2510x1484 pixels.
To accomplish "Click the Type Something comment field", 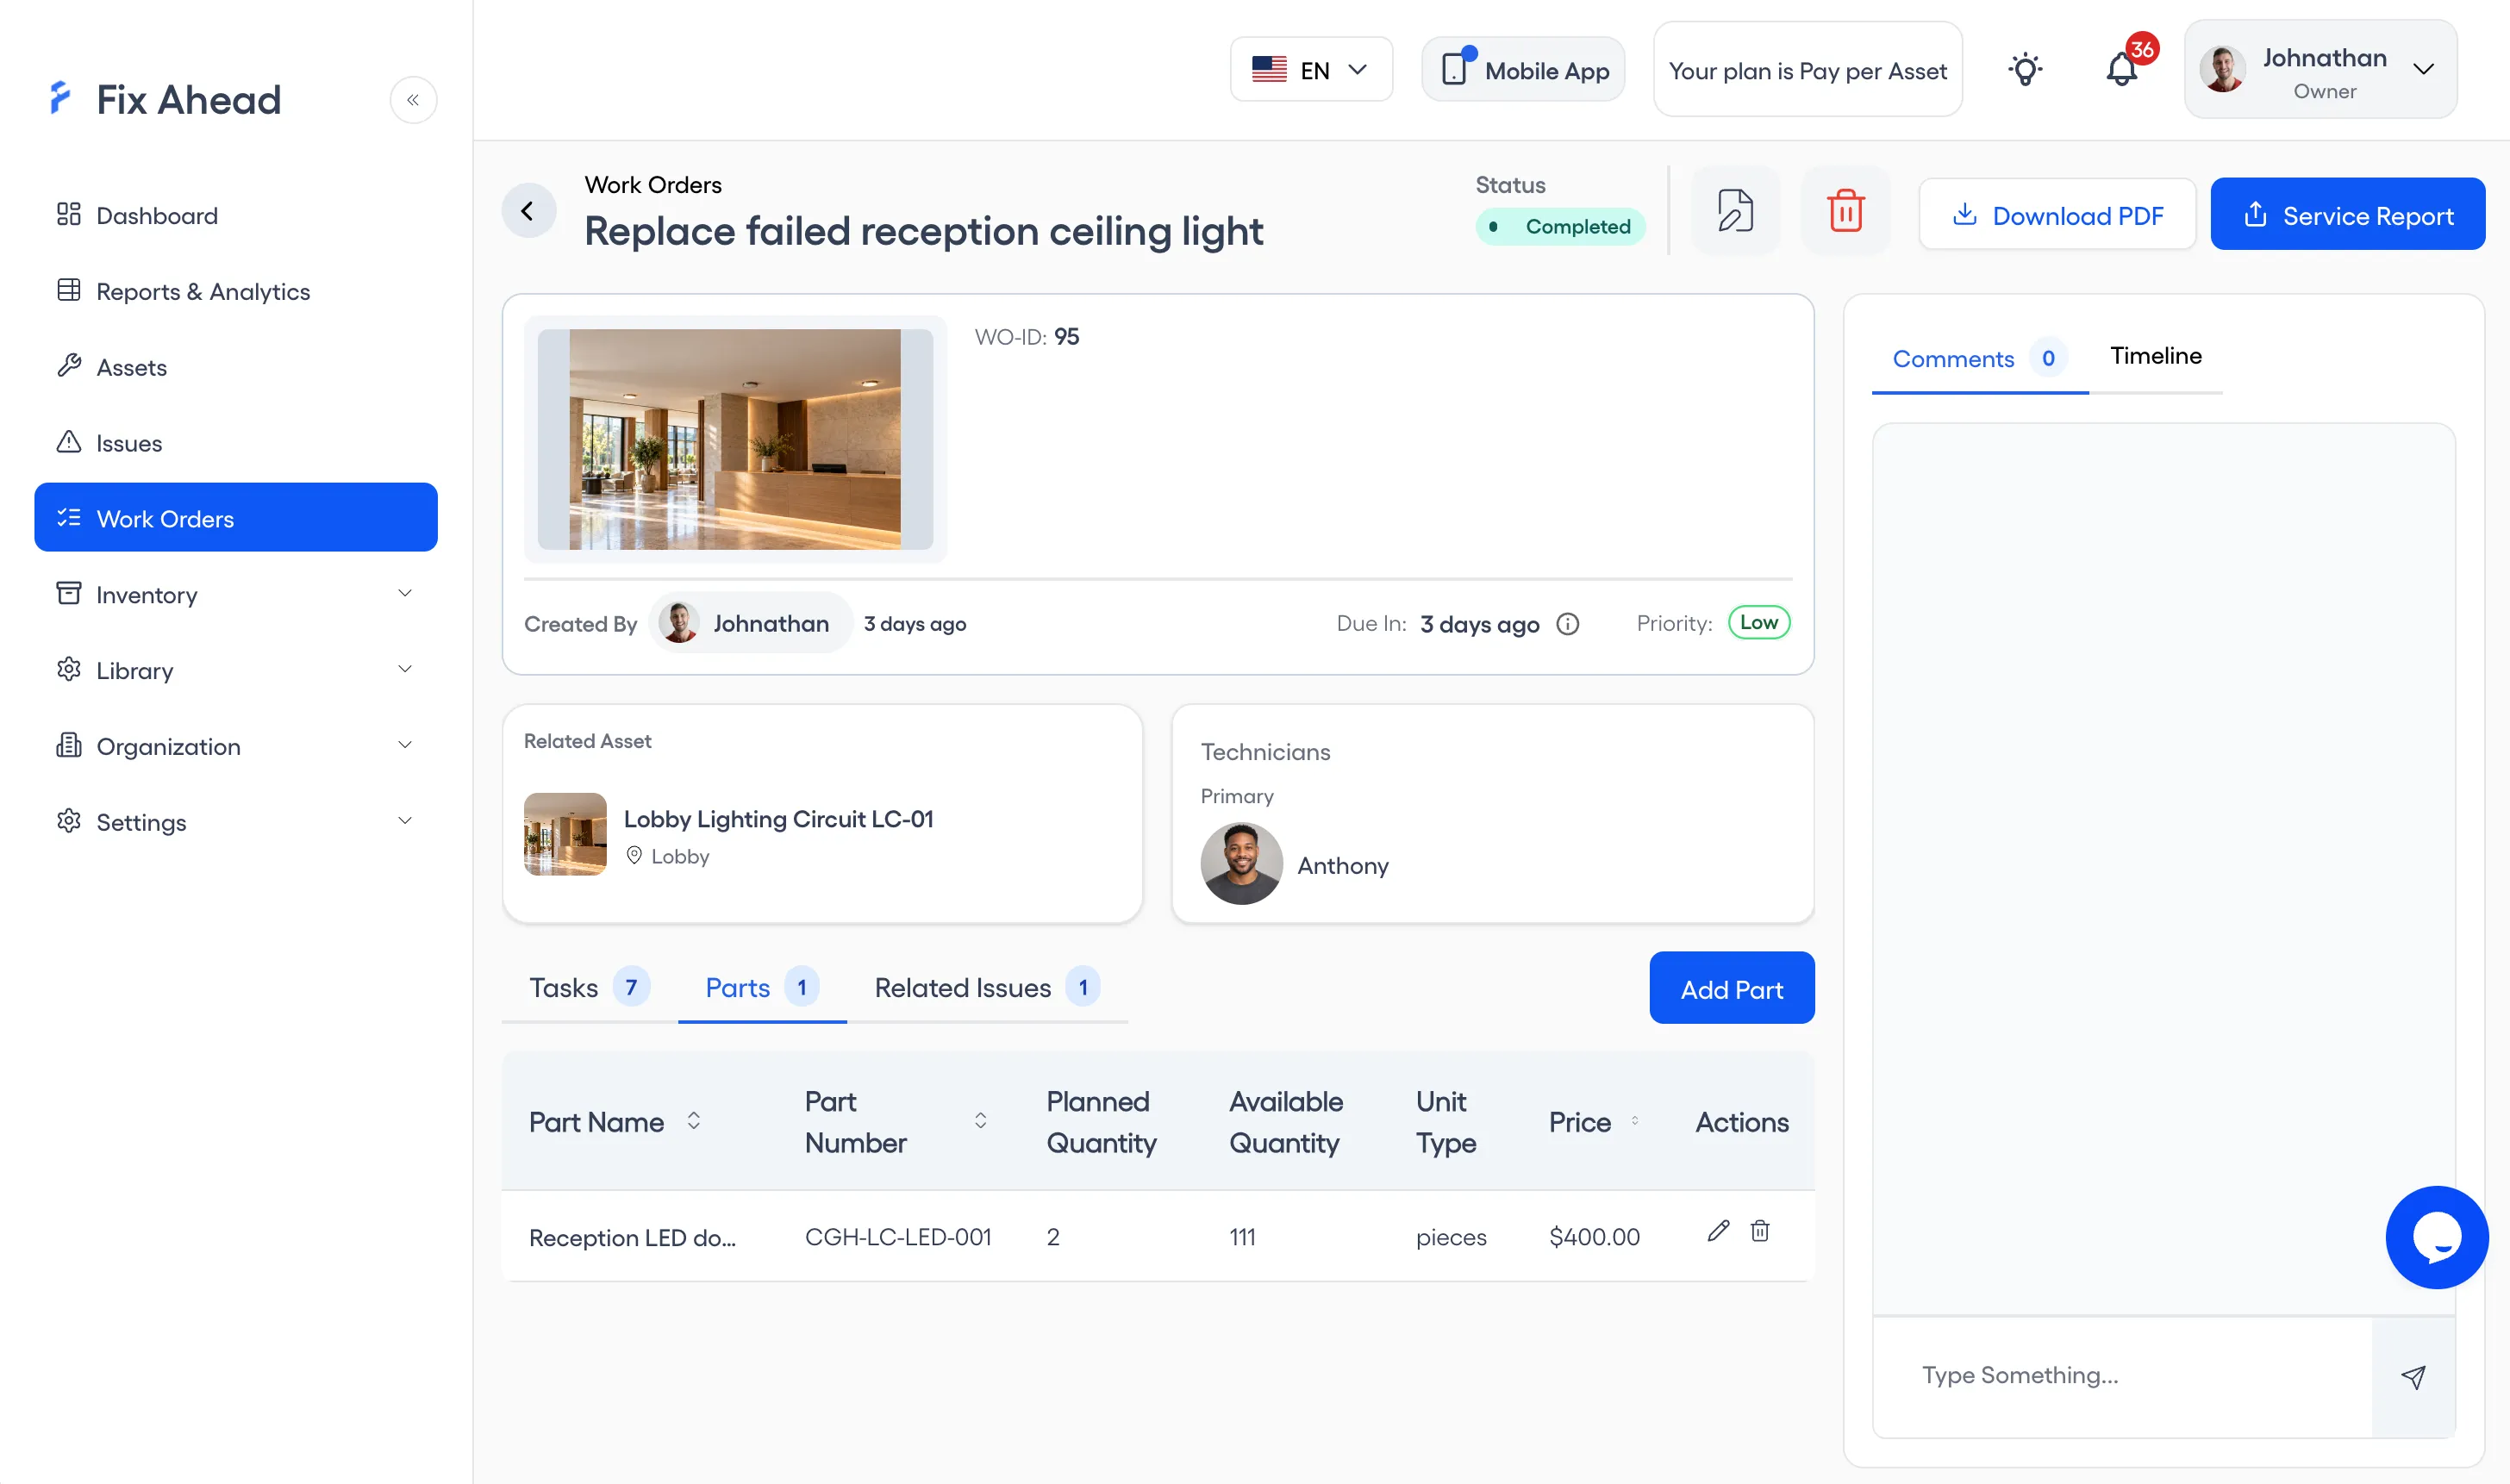I will coord(2122,1376).
